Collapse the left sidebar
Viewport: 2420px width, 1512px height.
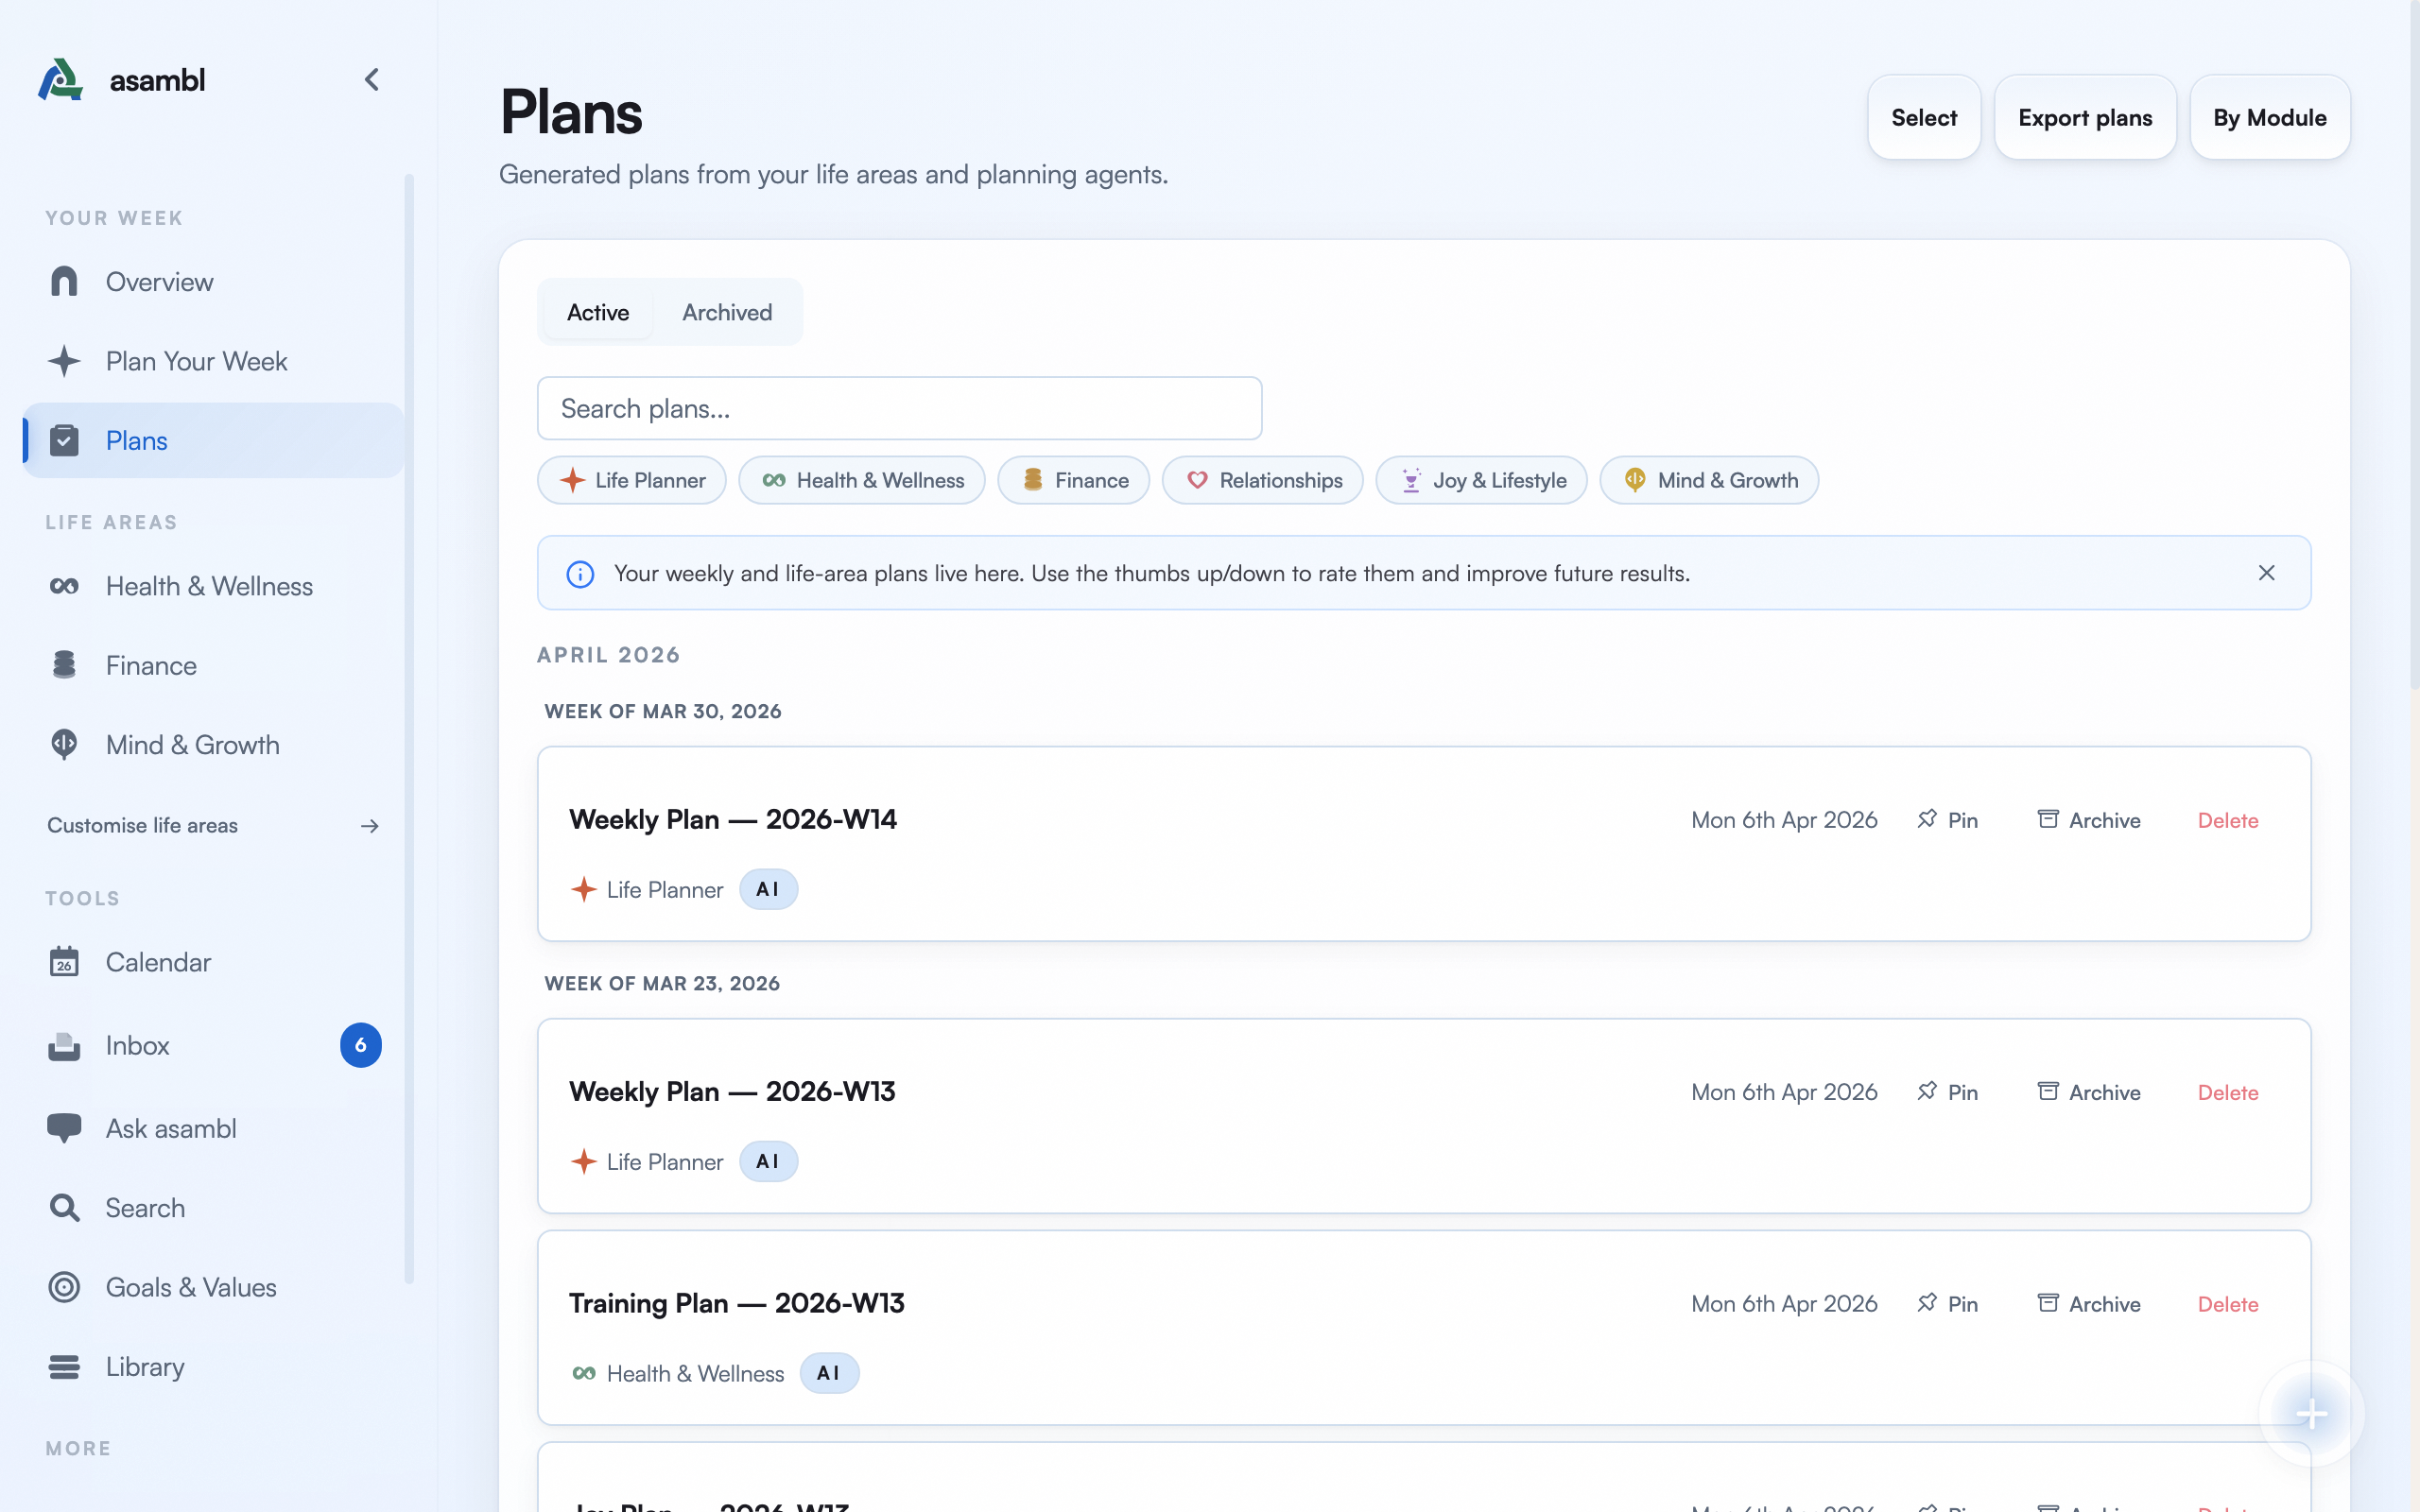(371, 79)
